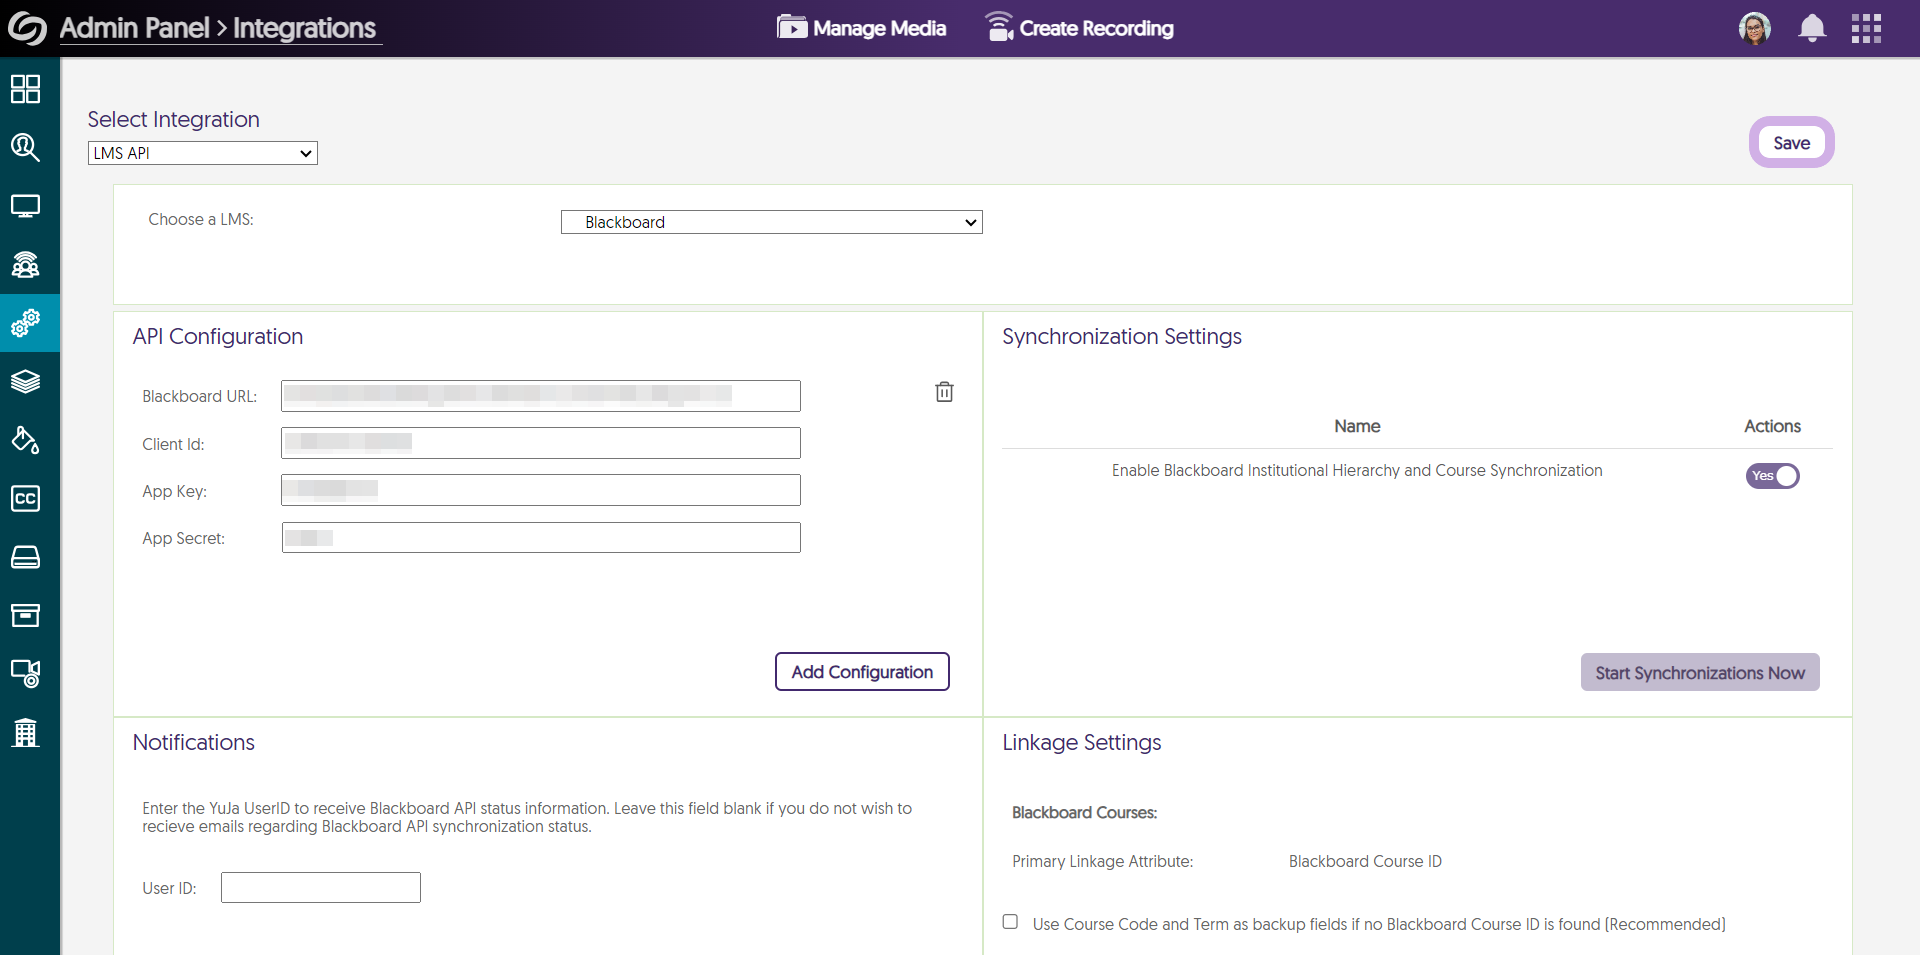Open the CC captions icon in sidebar
This screenshot has width=1920, height=955.
25,498
